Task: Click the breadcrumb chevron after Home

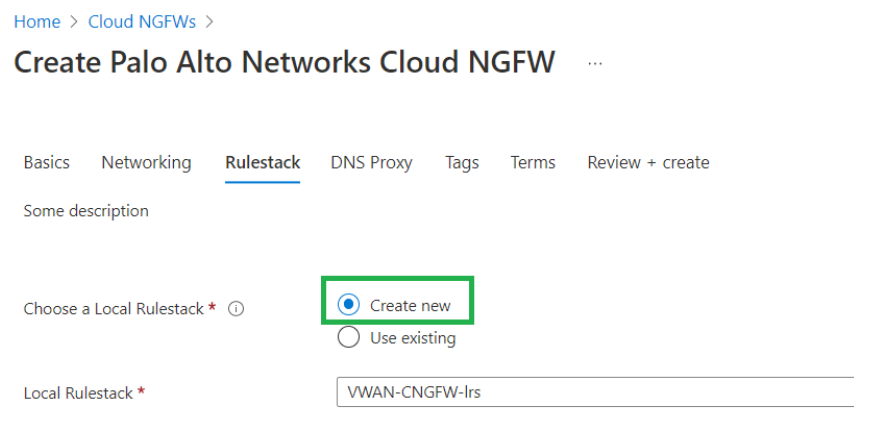Action: coord(74,21)
